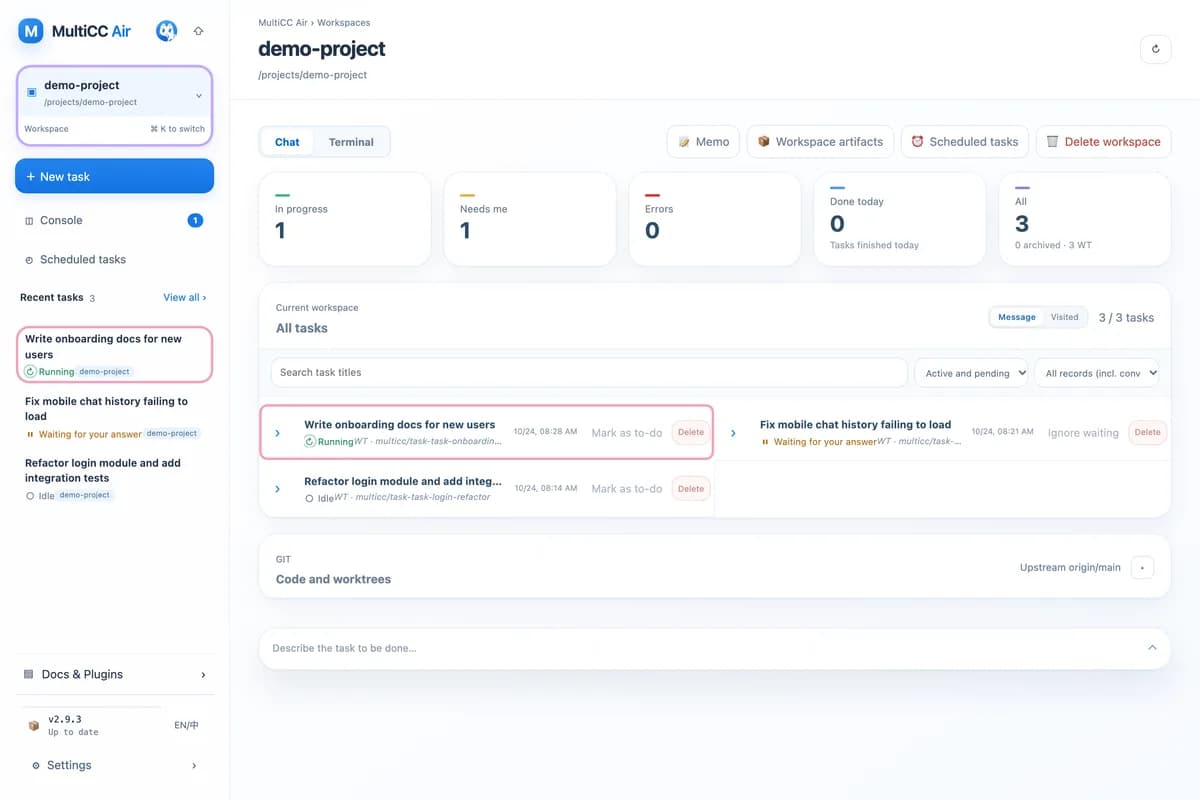The image size is (1200, 800).
Task: Expand the task description box using its chevron
Action: (x=1152, y=648)
